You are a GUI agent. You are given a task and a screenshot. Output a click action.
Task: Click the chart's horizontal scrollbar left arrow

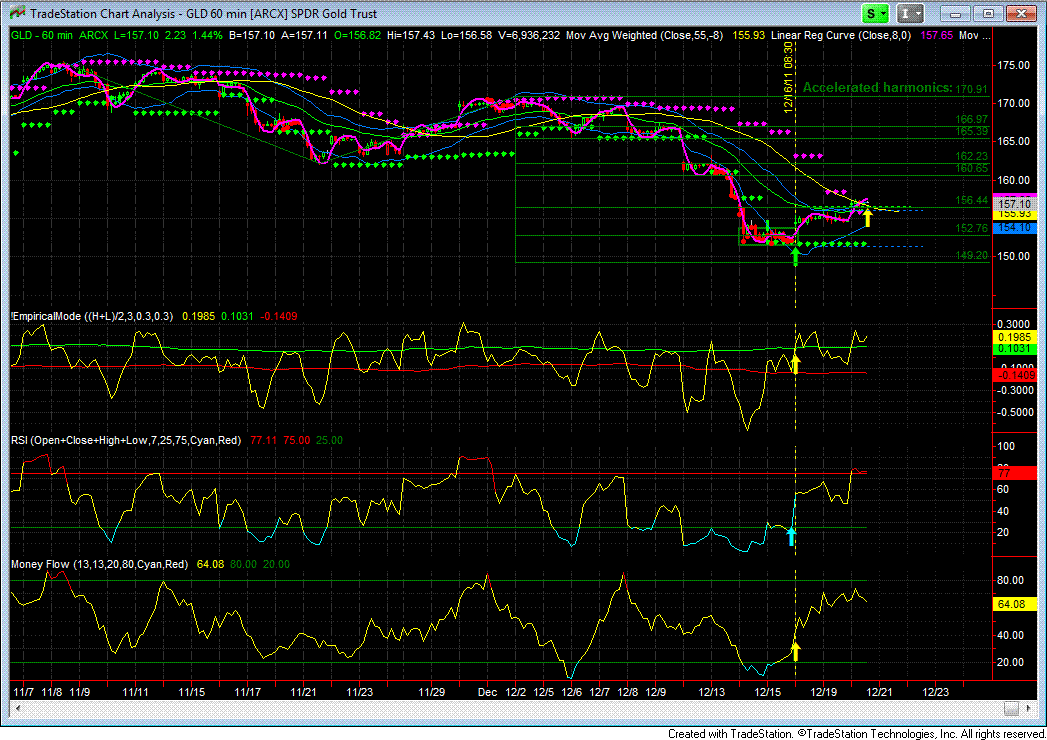[x=18, y=708]
